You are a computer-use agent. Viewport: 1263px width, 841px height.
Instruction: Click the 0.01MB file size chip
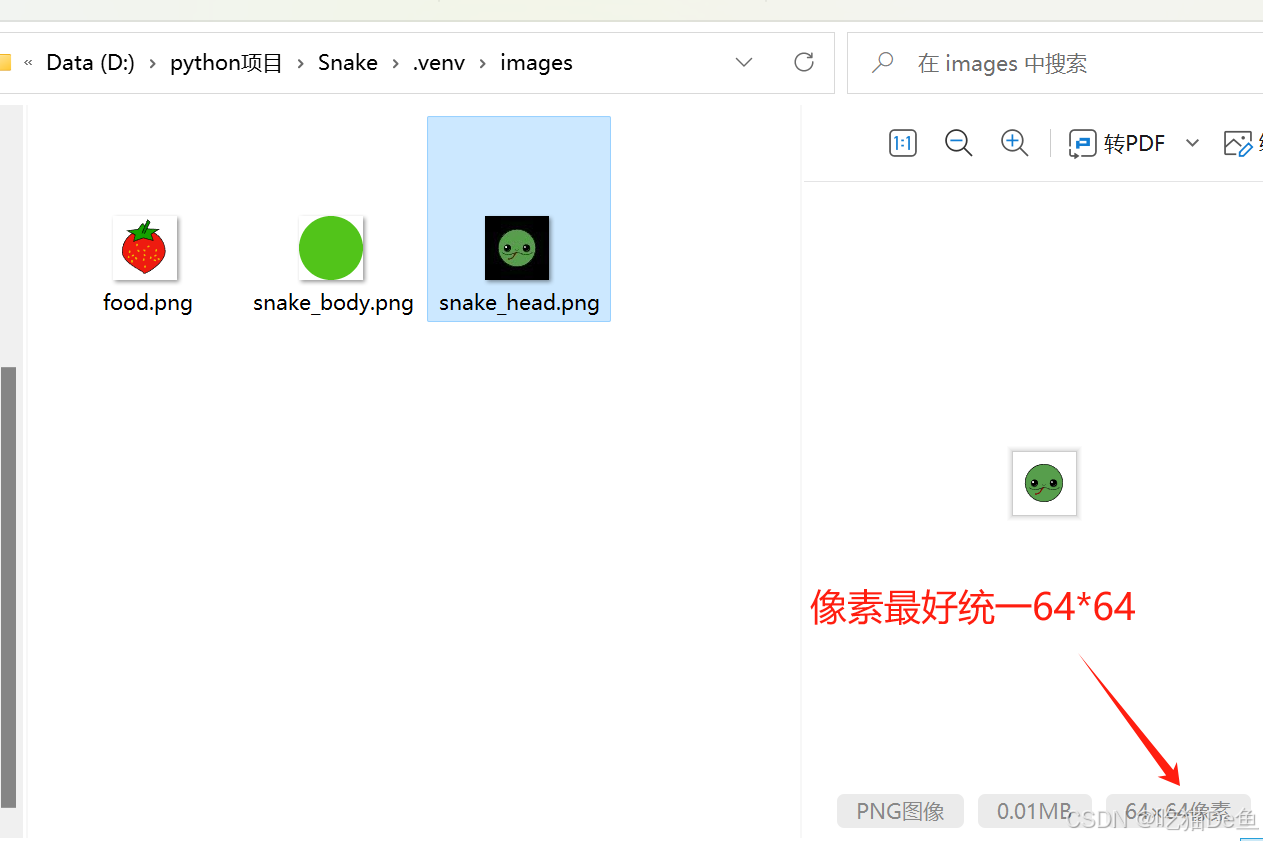(1034, 811)
